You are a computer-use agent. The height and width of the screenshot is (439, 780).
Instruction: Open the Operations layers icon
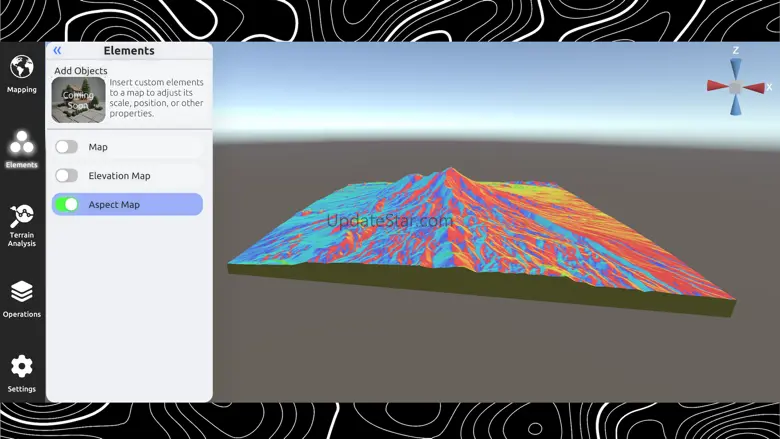tap(21, 292)
